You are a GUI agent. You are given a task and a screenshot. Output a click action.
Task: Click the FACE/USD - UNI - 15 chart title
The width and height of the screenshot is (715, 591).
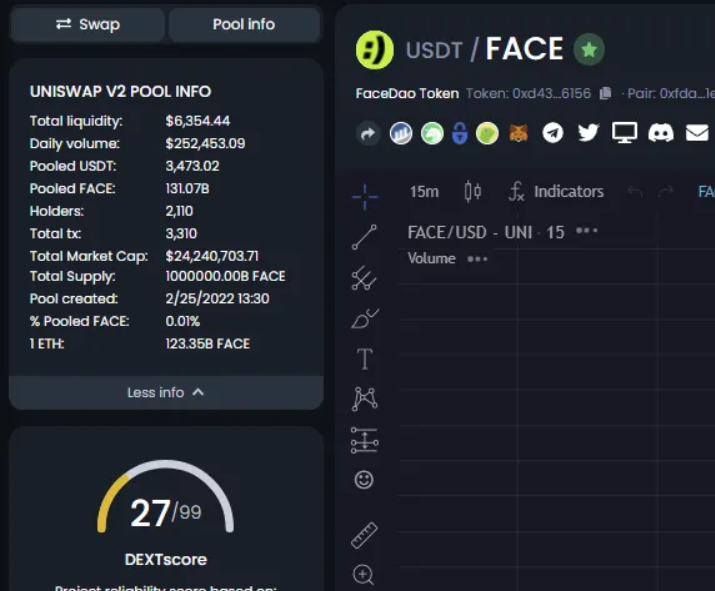[x=486, y=233]
